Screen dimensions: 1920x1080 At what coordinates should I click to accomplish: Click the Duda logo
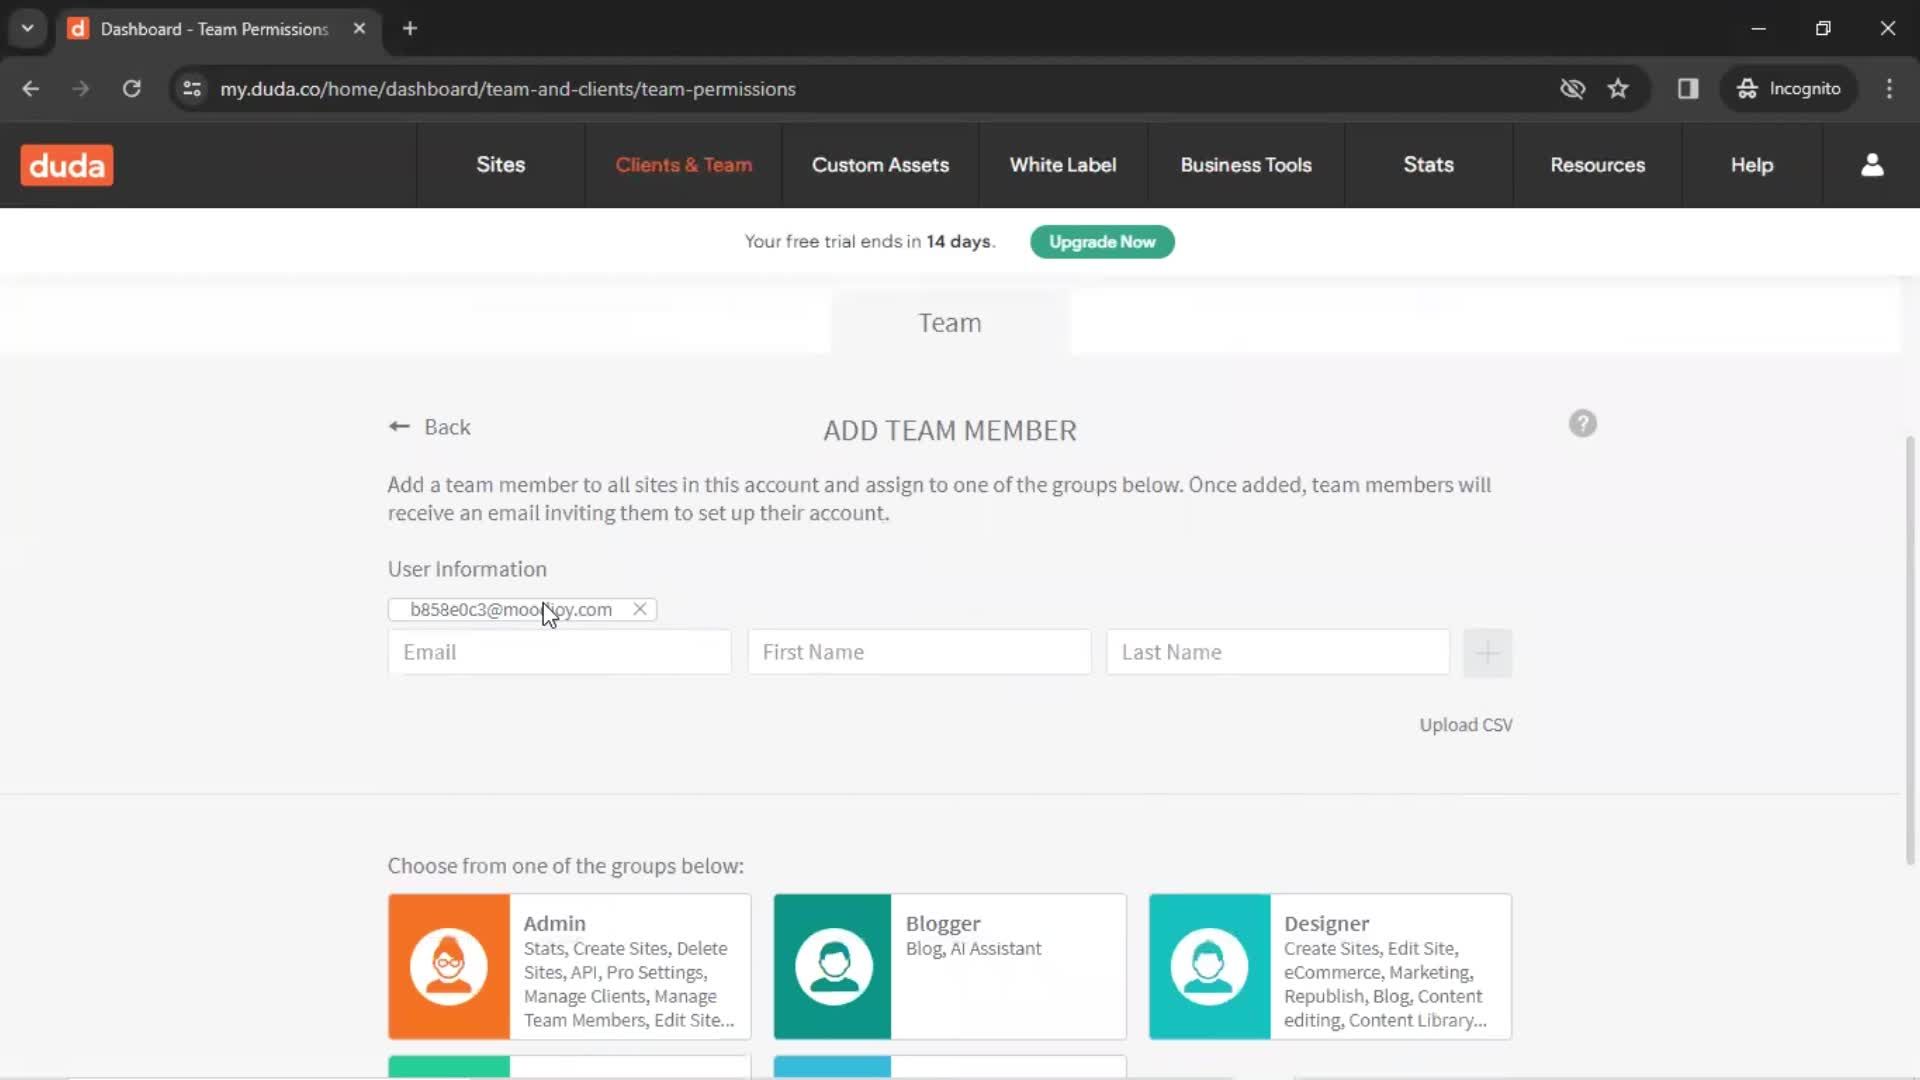click(x=67, y=165)
